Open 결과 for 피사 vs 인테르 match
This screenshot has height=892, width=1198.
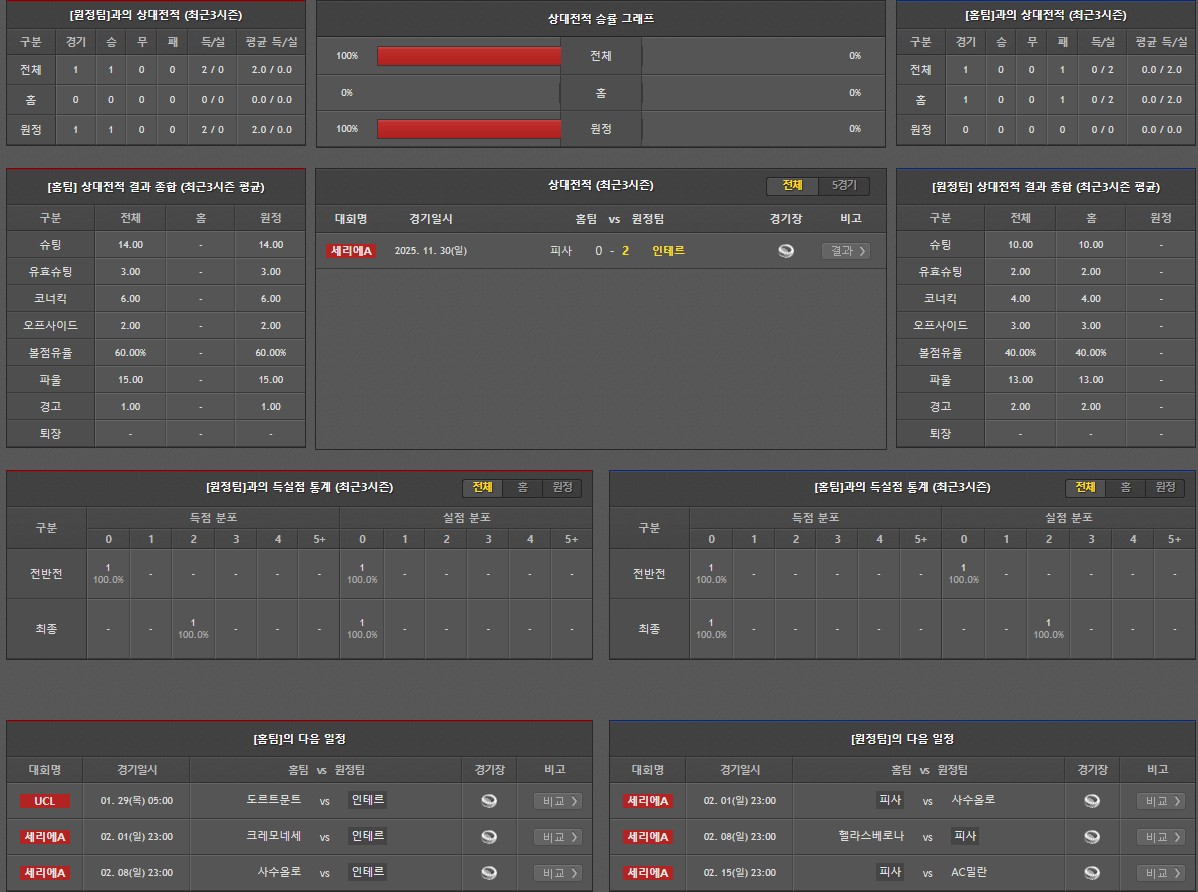(x=845, y=251)
